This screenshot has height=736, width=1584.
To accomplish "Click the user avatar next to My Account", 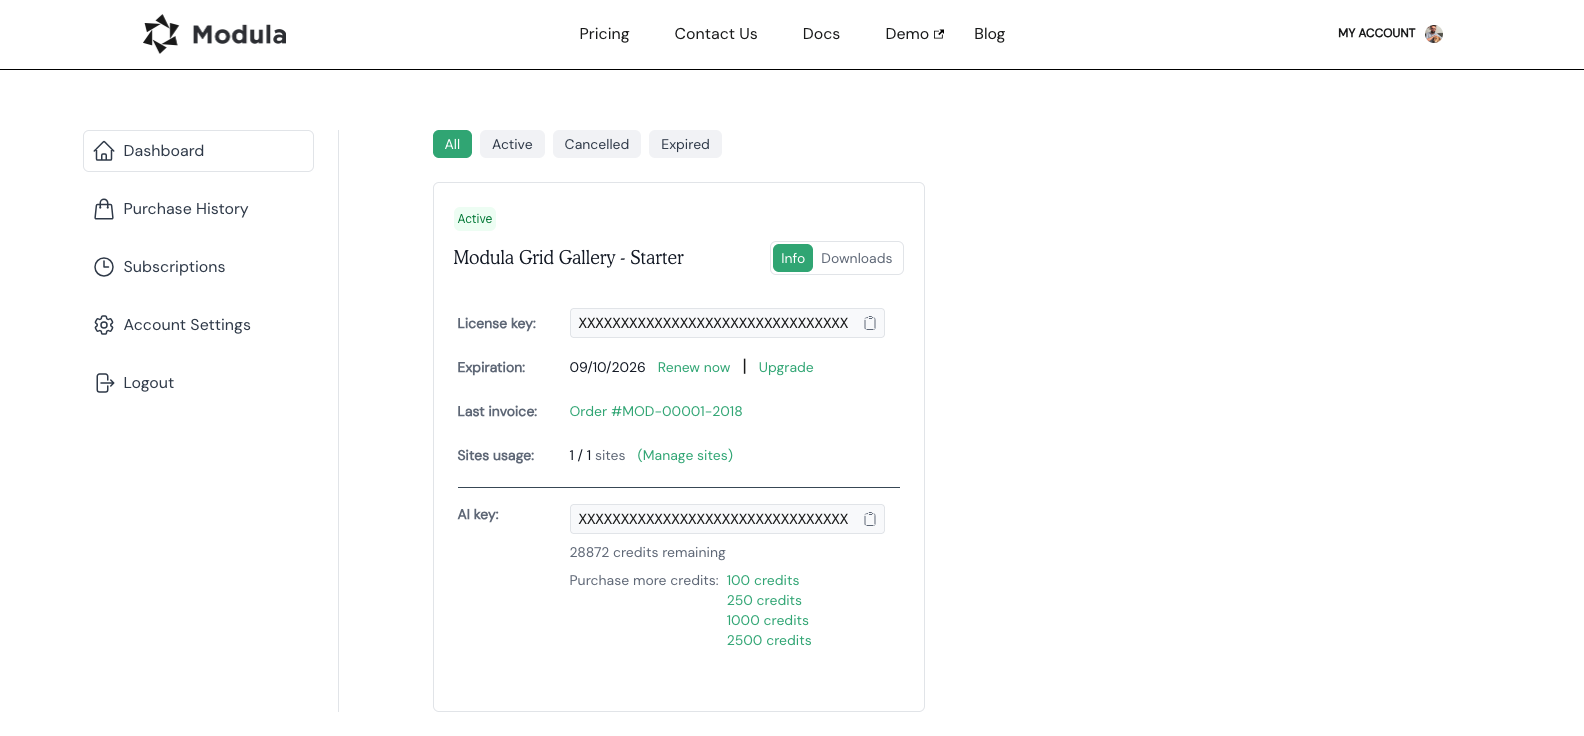I will click(x=1434, y=34).
